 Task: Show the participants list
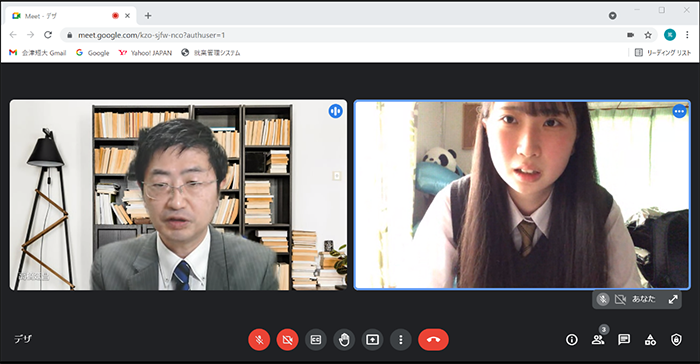pyautogui.click(x=598, y=340)
